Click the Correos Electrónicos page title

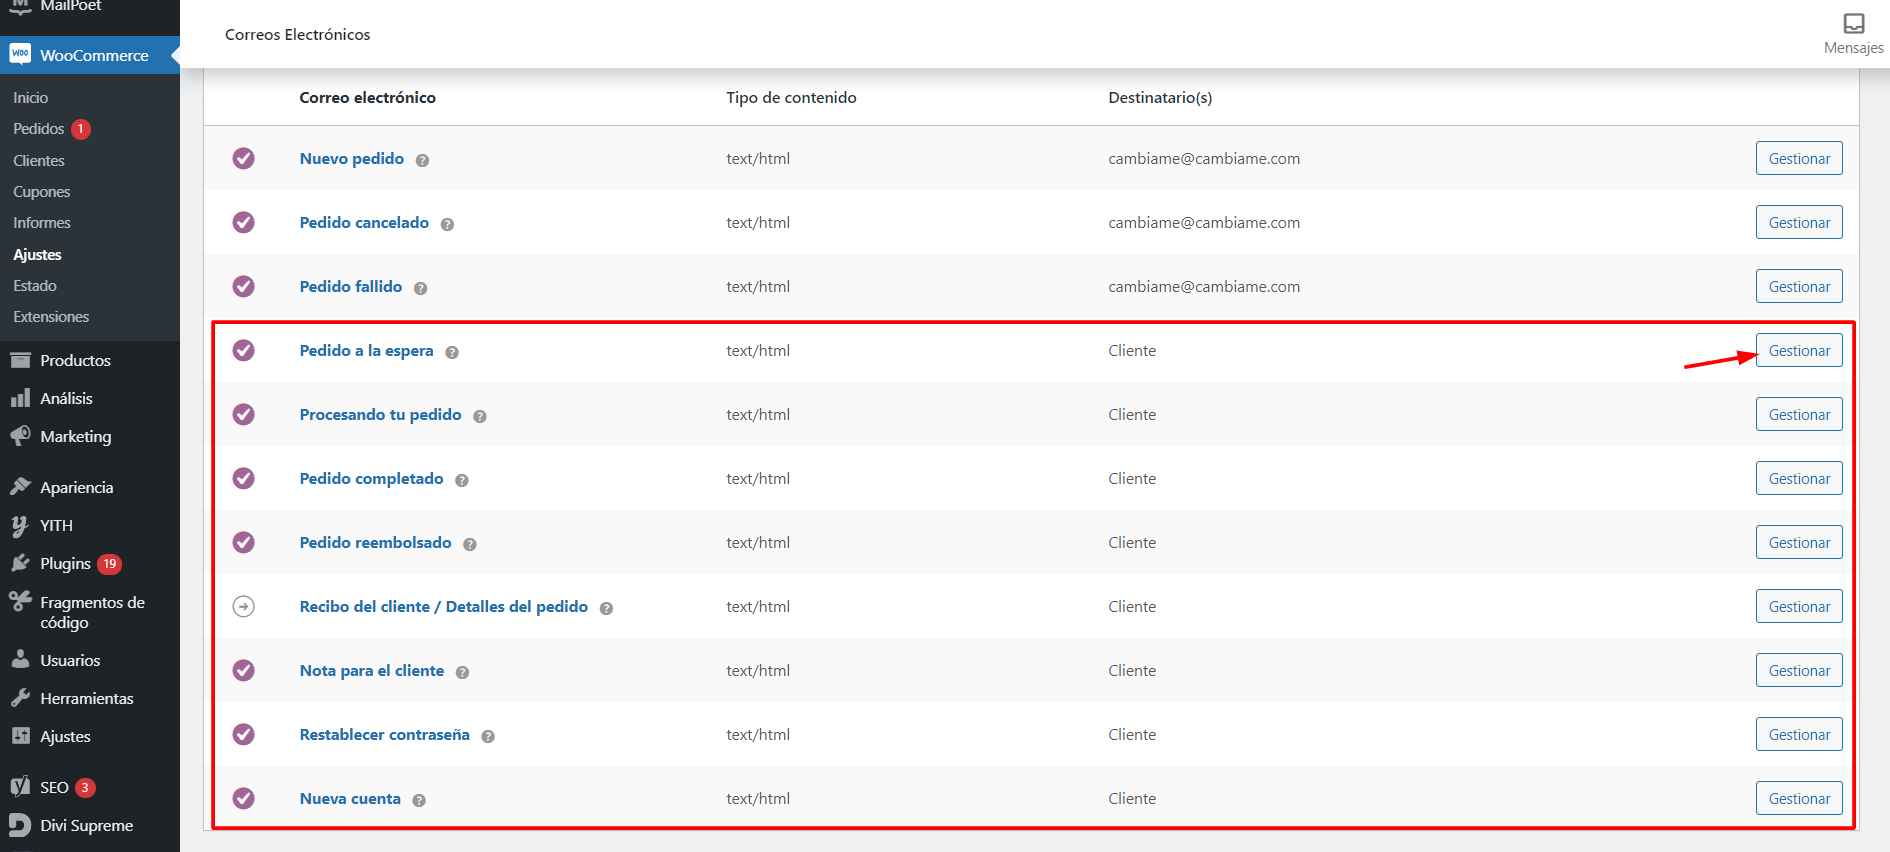(297, 34)
